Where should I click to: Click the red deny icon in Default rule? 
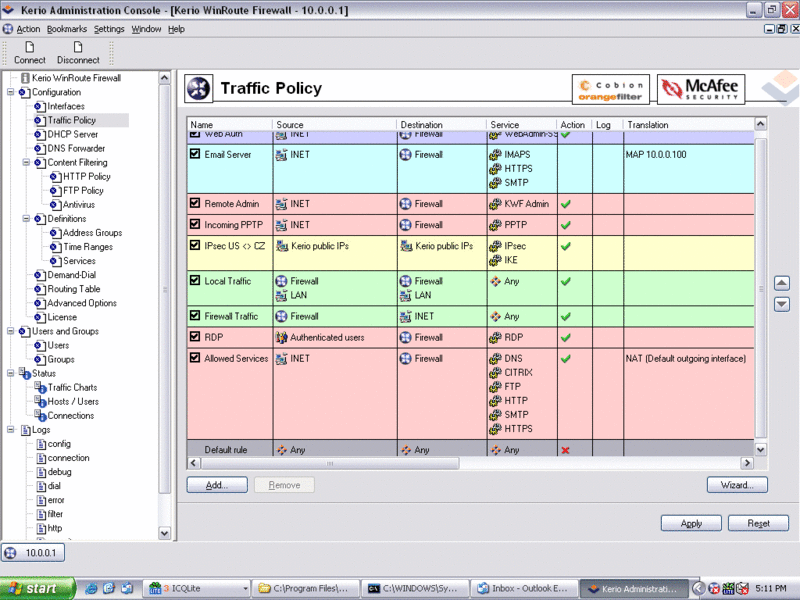coord(565,450)
